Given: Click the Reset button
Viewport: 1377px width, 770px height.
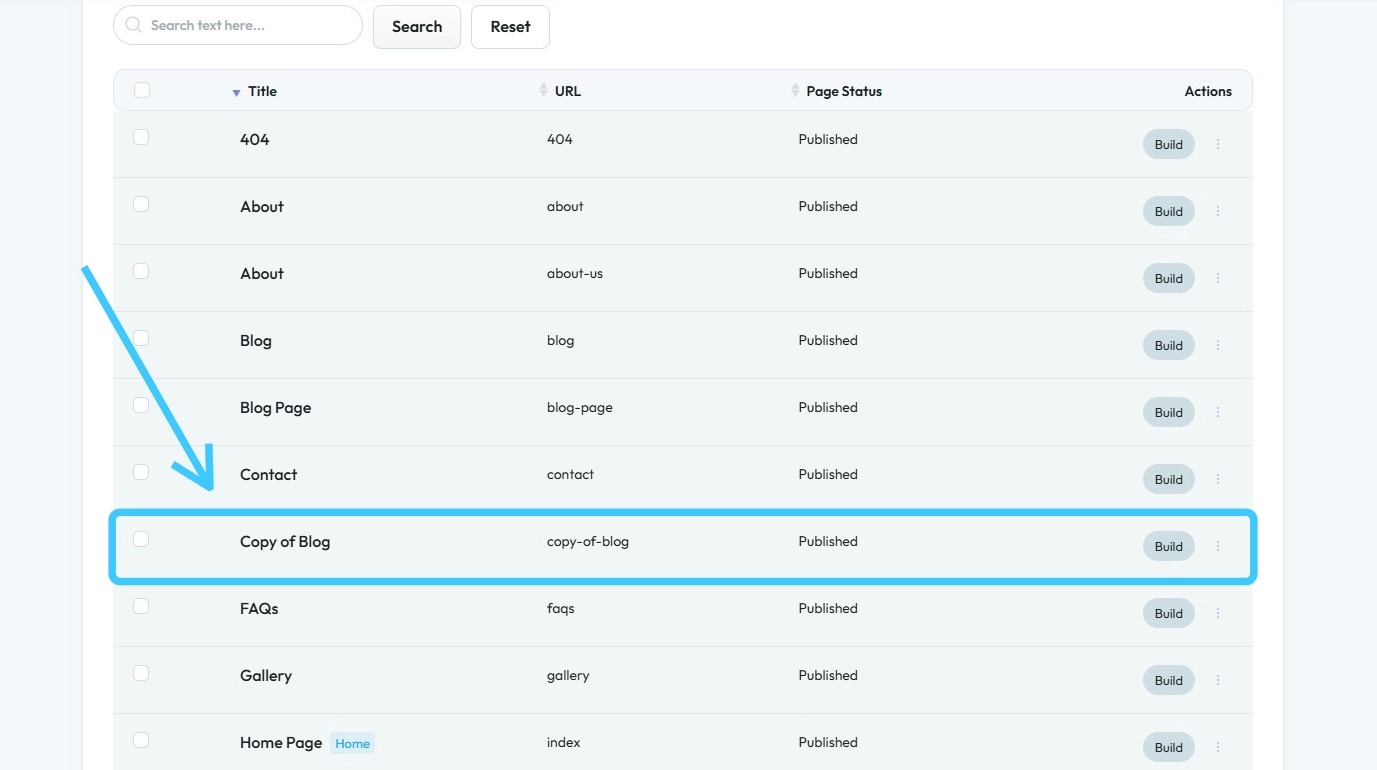Looking at the screenshot, I should pyautogui.click(x=510, y=27).
